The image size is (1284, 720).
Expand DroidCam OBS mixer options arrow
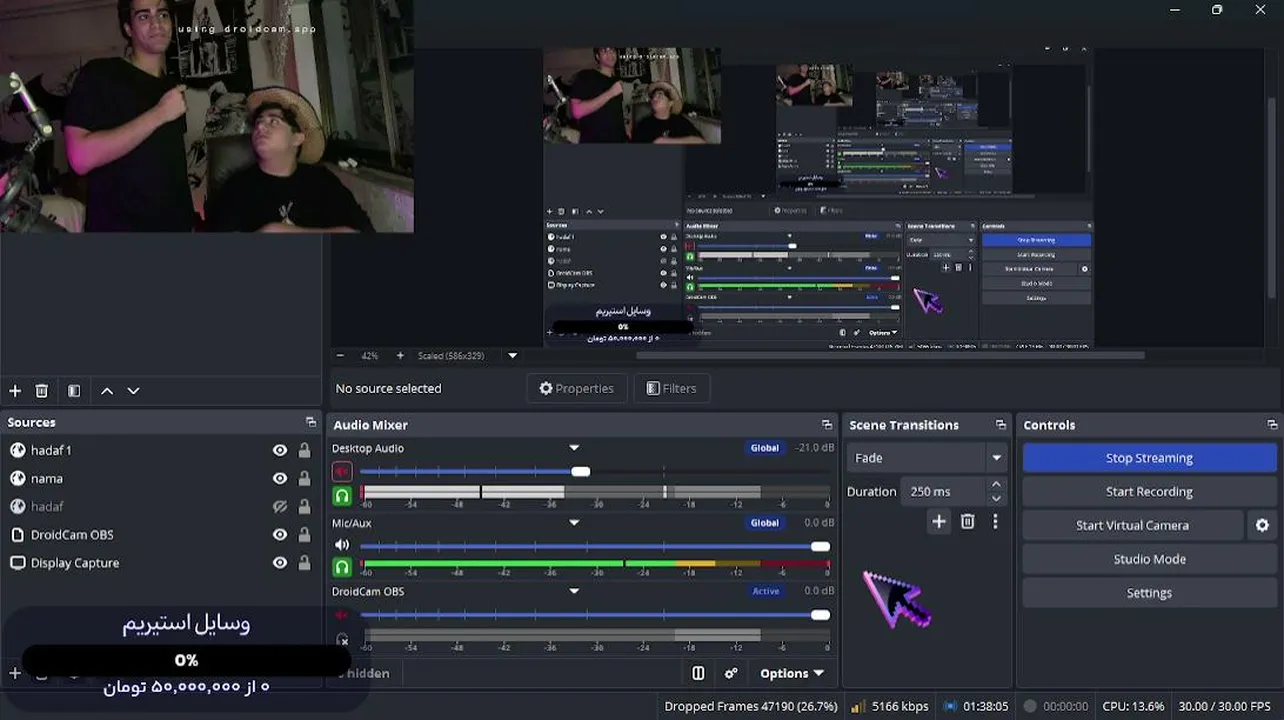point(574,591)
